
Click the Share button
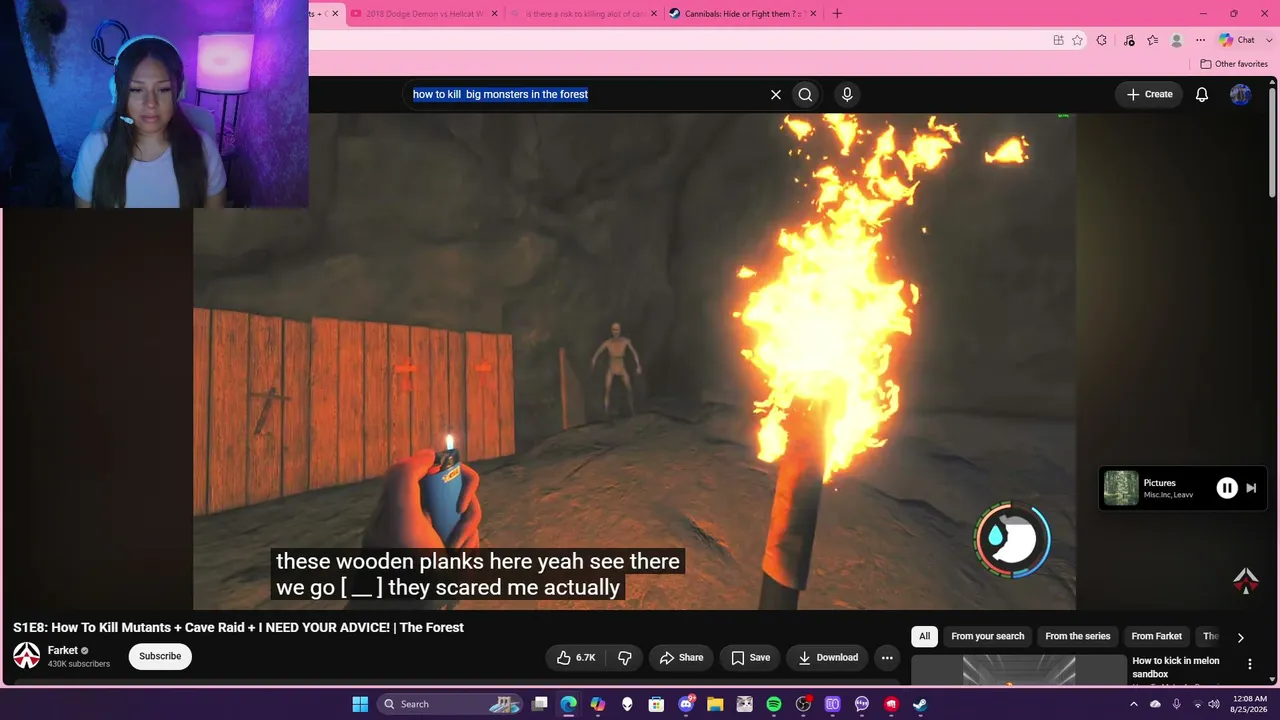pyautogui.click(x=681, y=657)
